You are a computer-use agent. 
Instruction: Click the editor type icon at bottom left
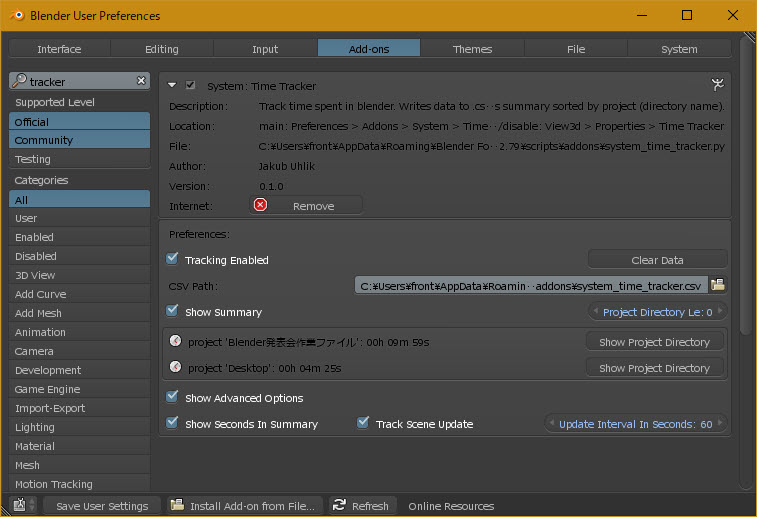(19, 505)
